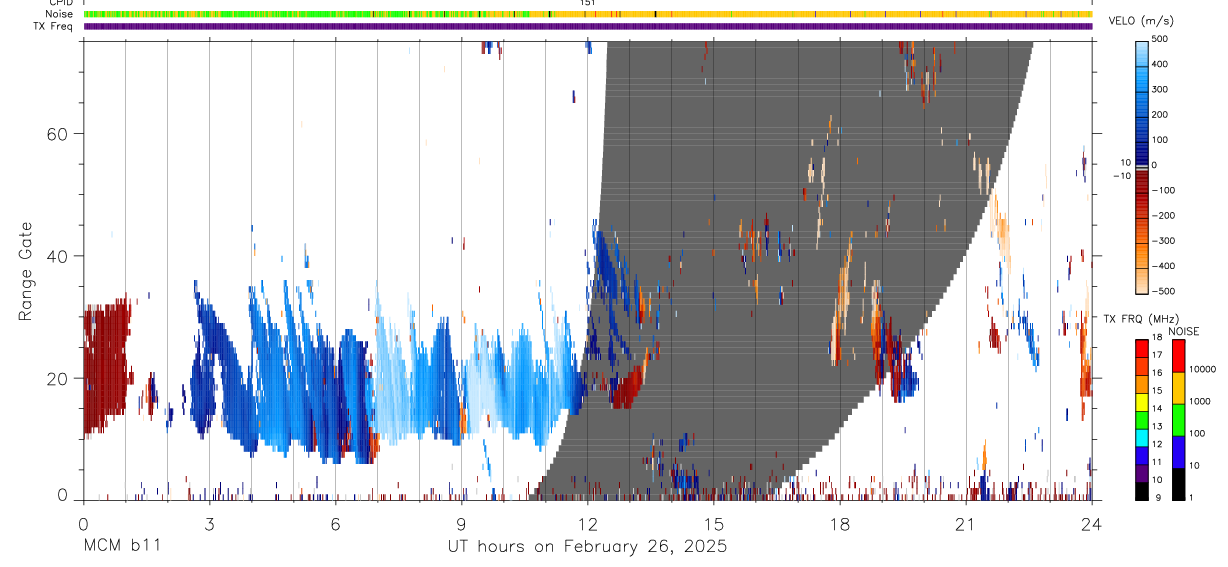Click the orange 1000 noise legend swatch

pyautogui.click(x=1177, y=387)
